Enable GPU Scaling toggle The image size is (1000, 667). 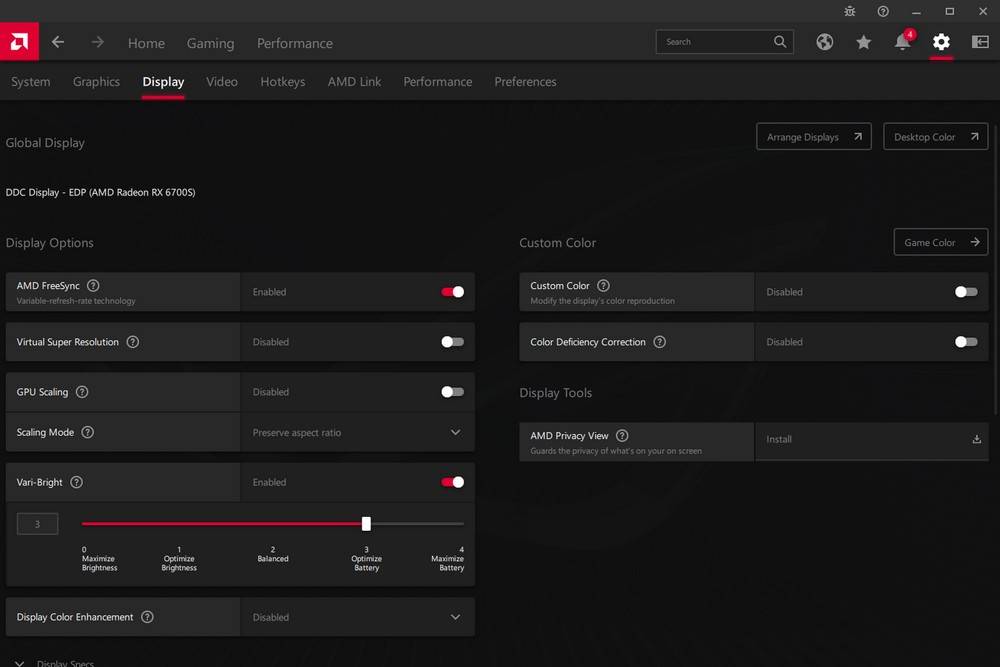[x=453, y=392]
